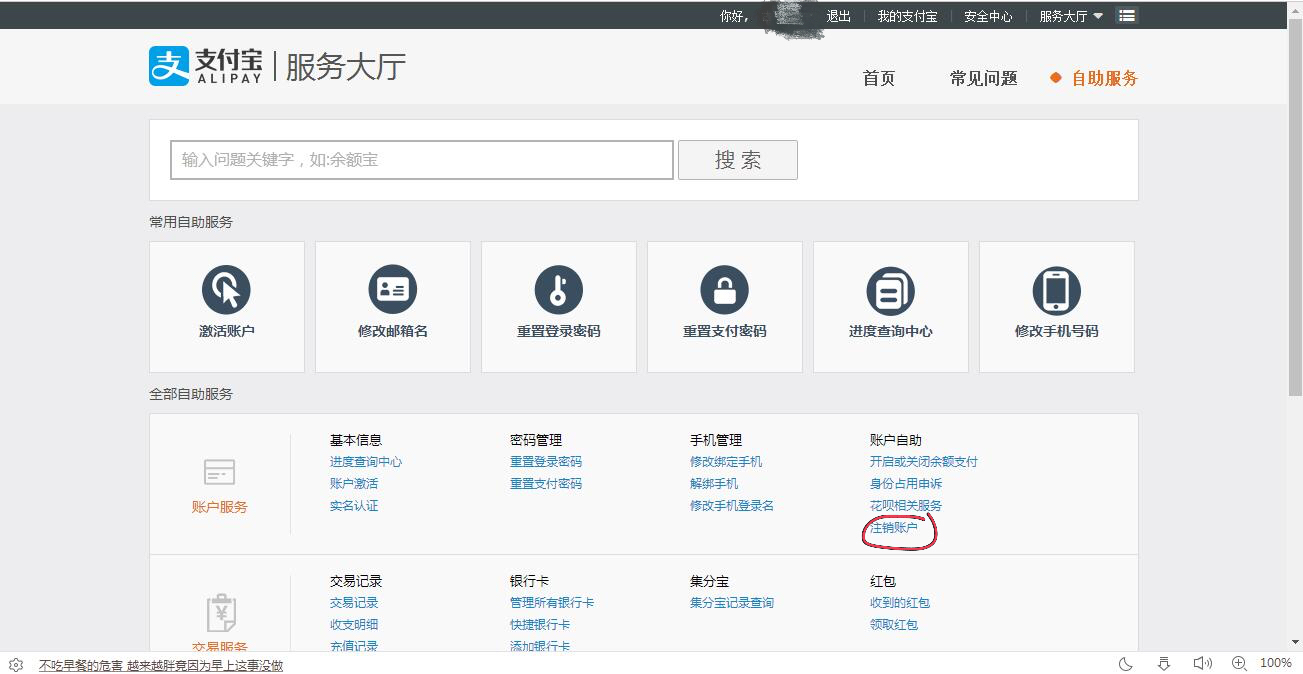This screenshot has width=1303, height=674.
Task: Click the 账户服务 category icon
Action: pyautogui.click(x=219, y=472)
